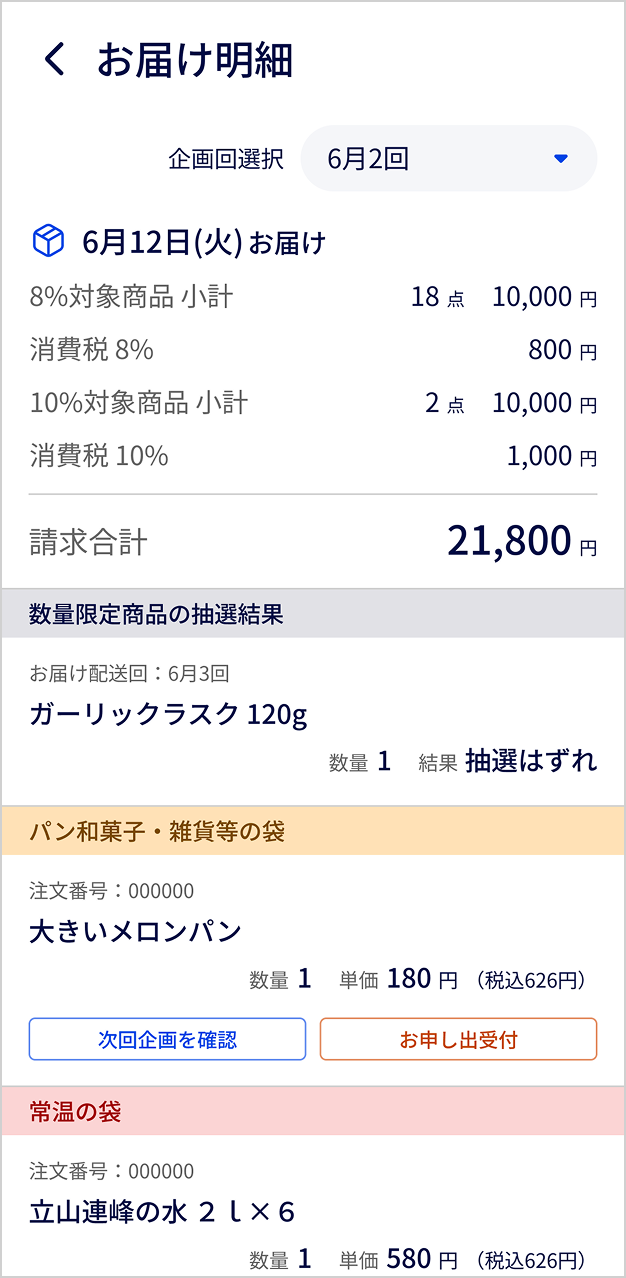Tap the back arrow icon

coord(55,60)
